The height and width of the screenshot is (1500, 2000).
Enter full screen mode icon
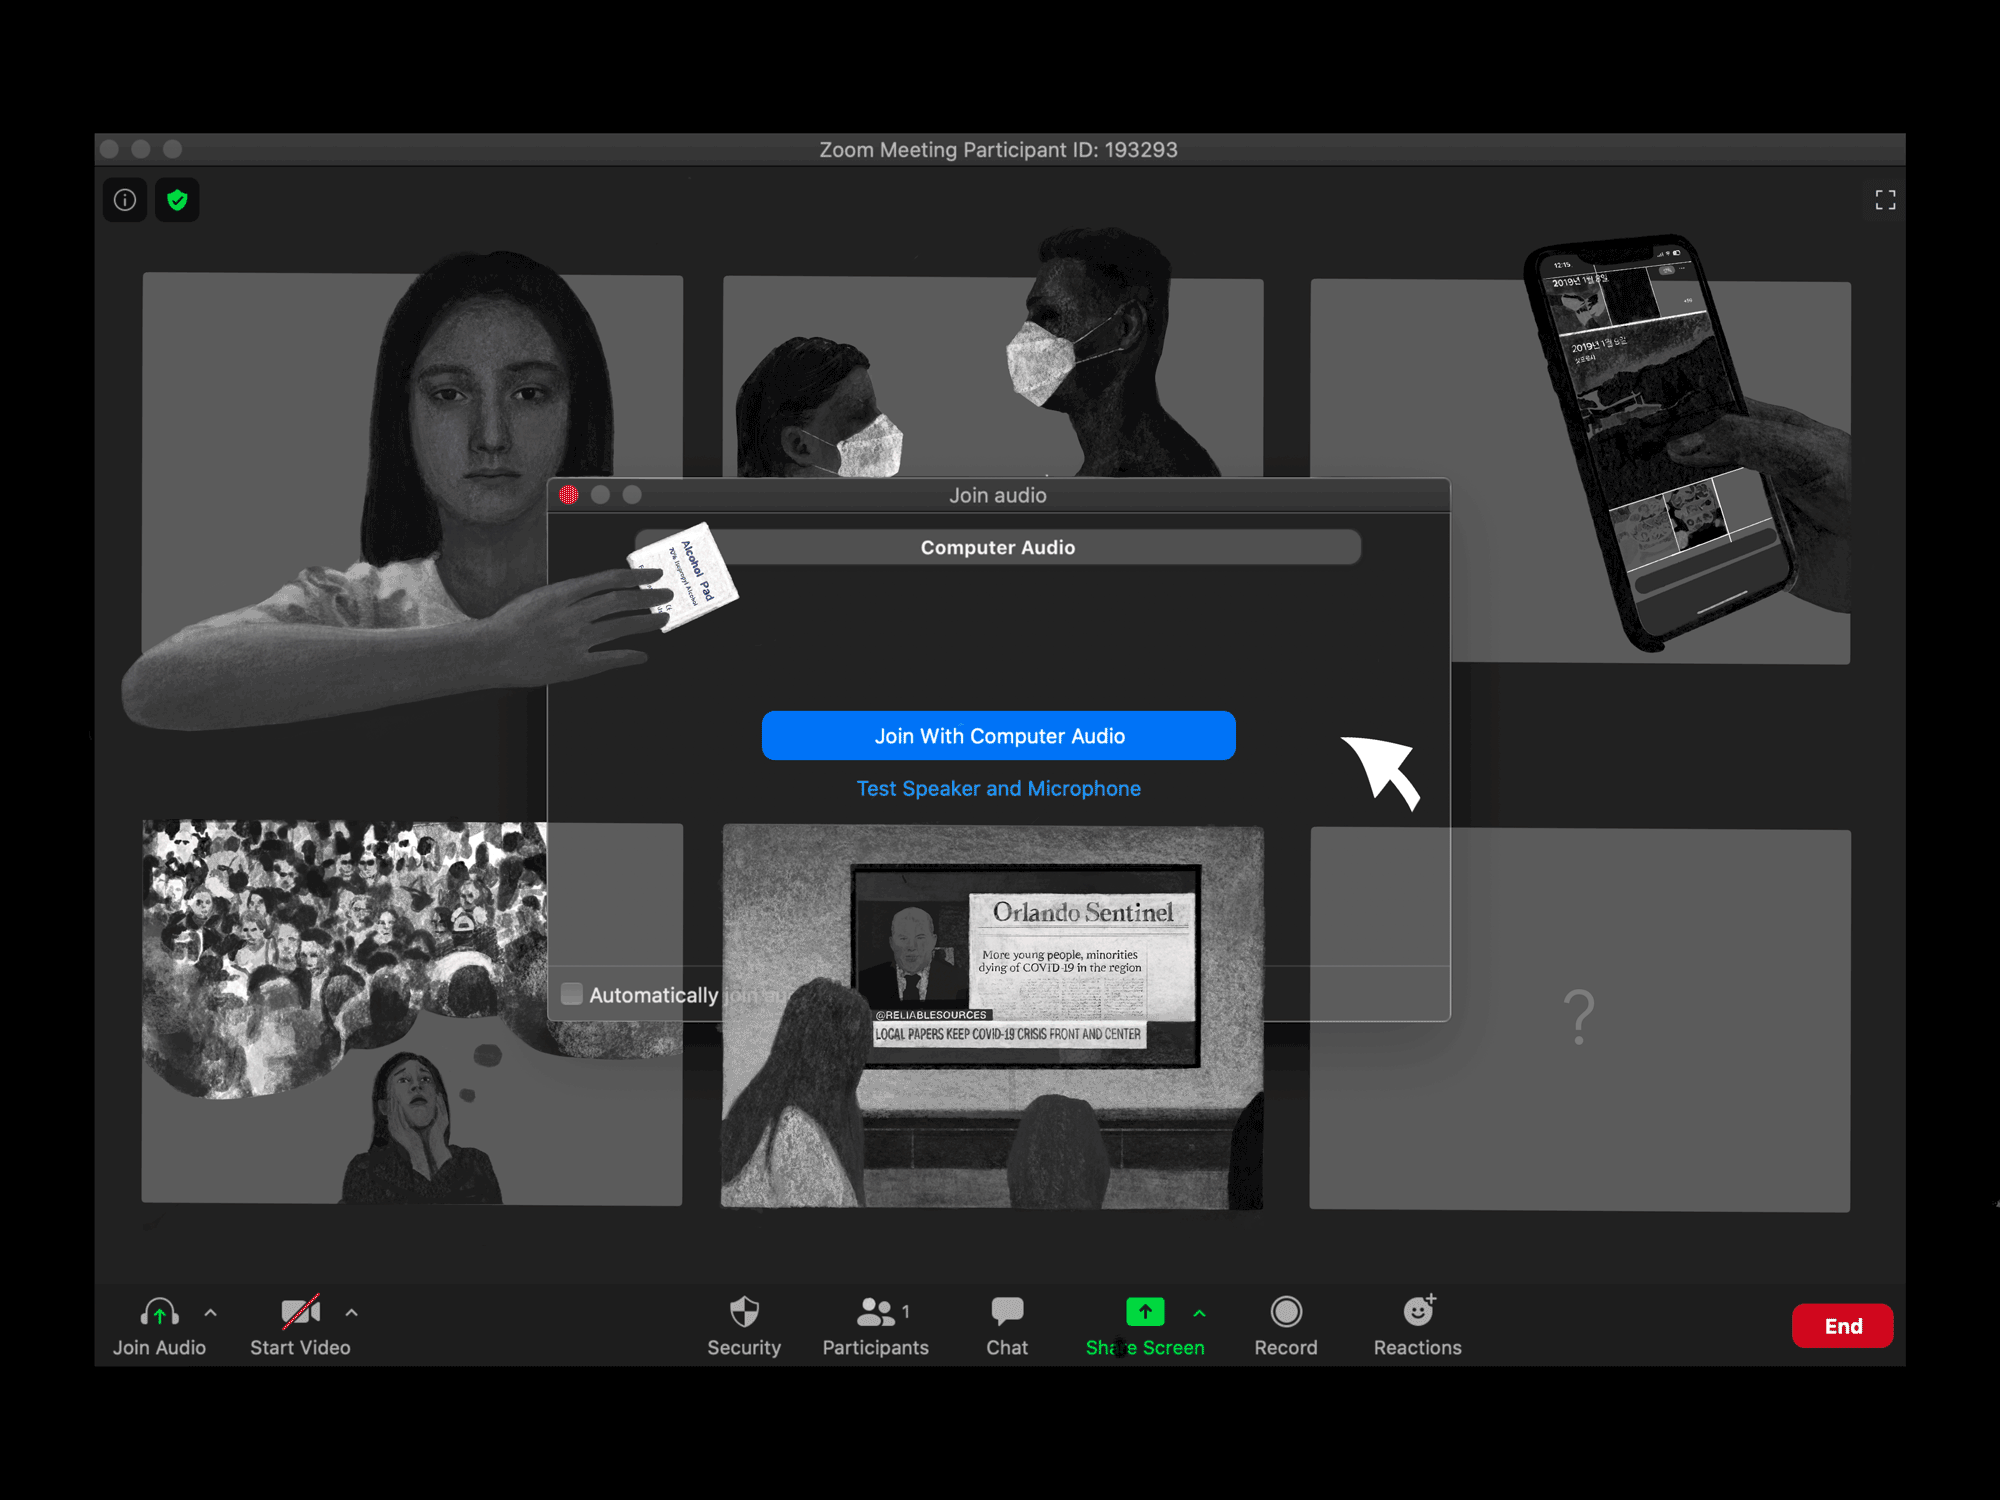[1885, 200]
